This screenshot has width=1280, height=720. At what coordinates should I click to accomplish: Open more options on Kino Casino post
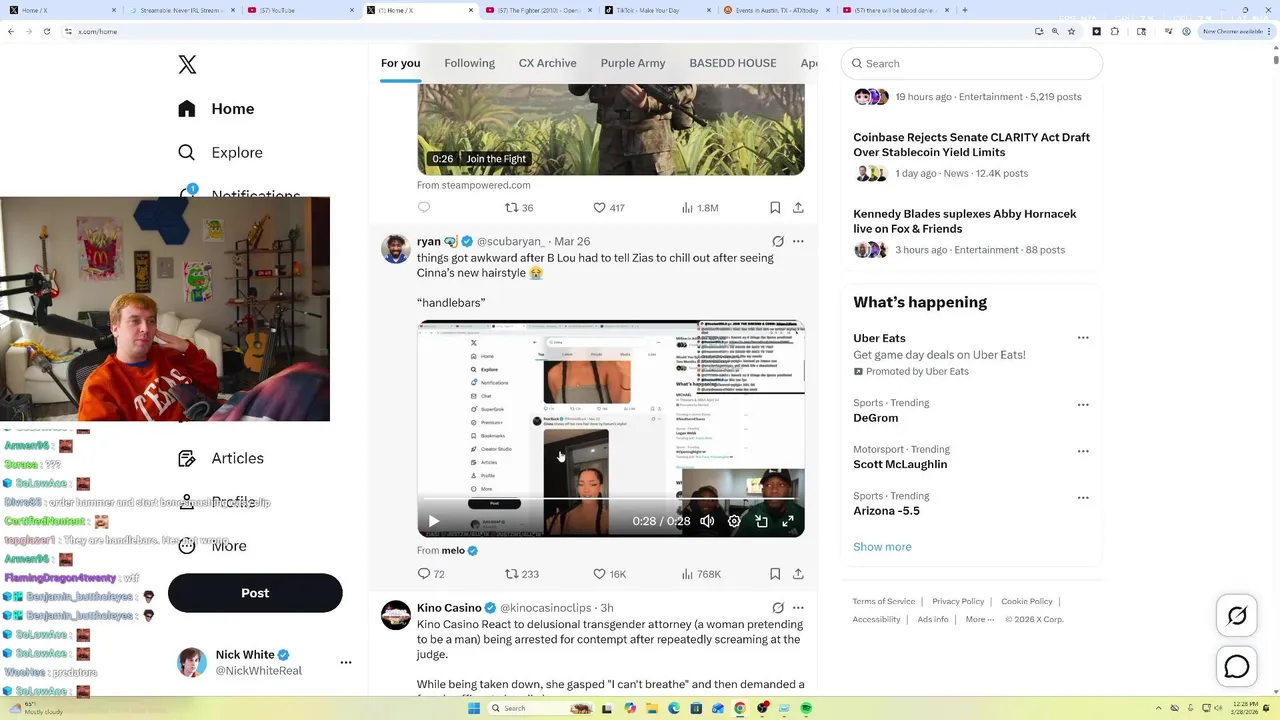click(x=798, y=607)
